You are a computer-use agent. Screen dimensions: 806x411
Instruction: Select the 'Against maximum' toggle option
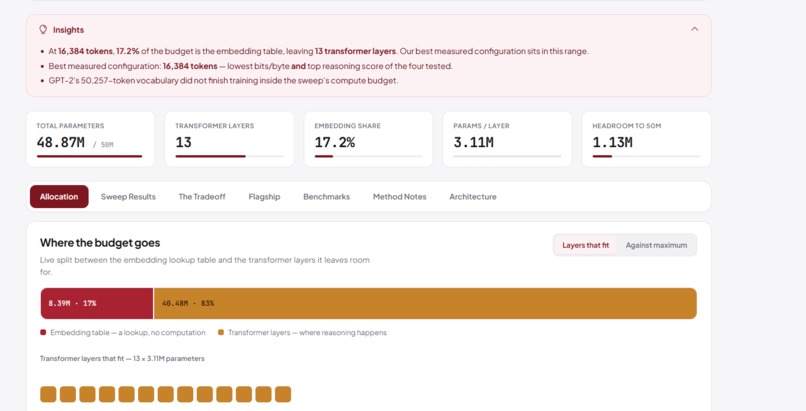pos(656,245)
